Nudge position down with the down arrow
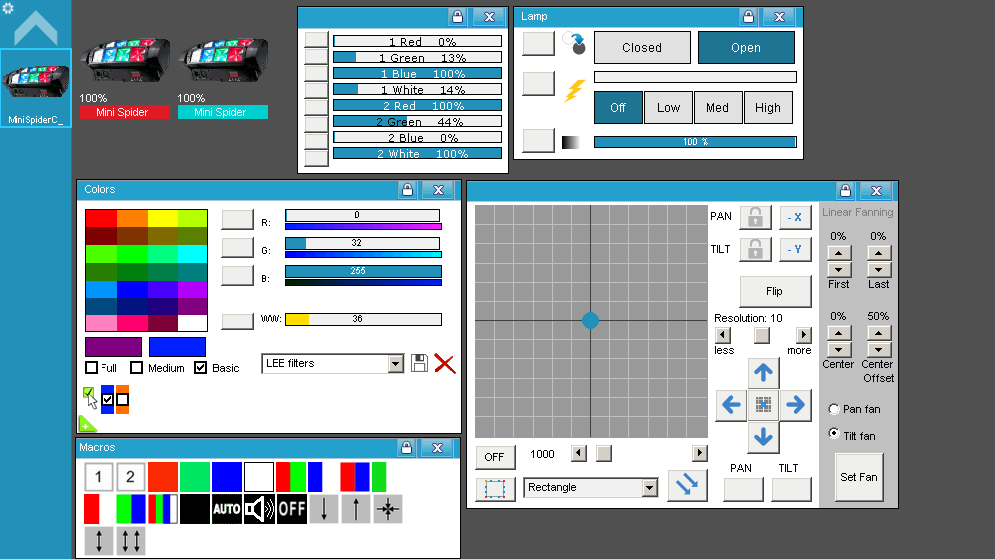Screen dimensions: 995x559 [x=763, y=437]
